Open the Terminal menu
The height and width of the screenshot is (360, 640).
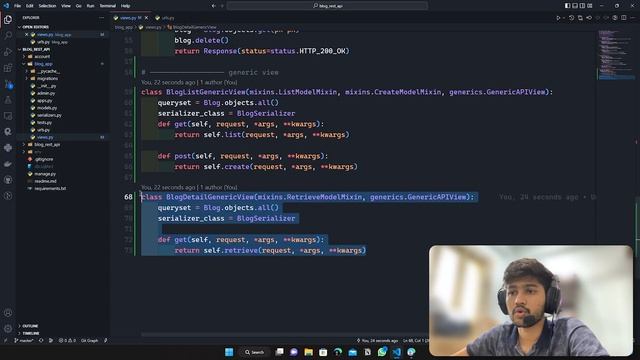coord(108,6)
